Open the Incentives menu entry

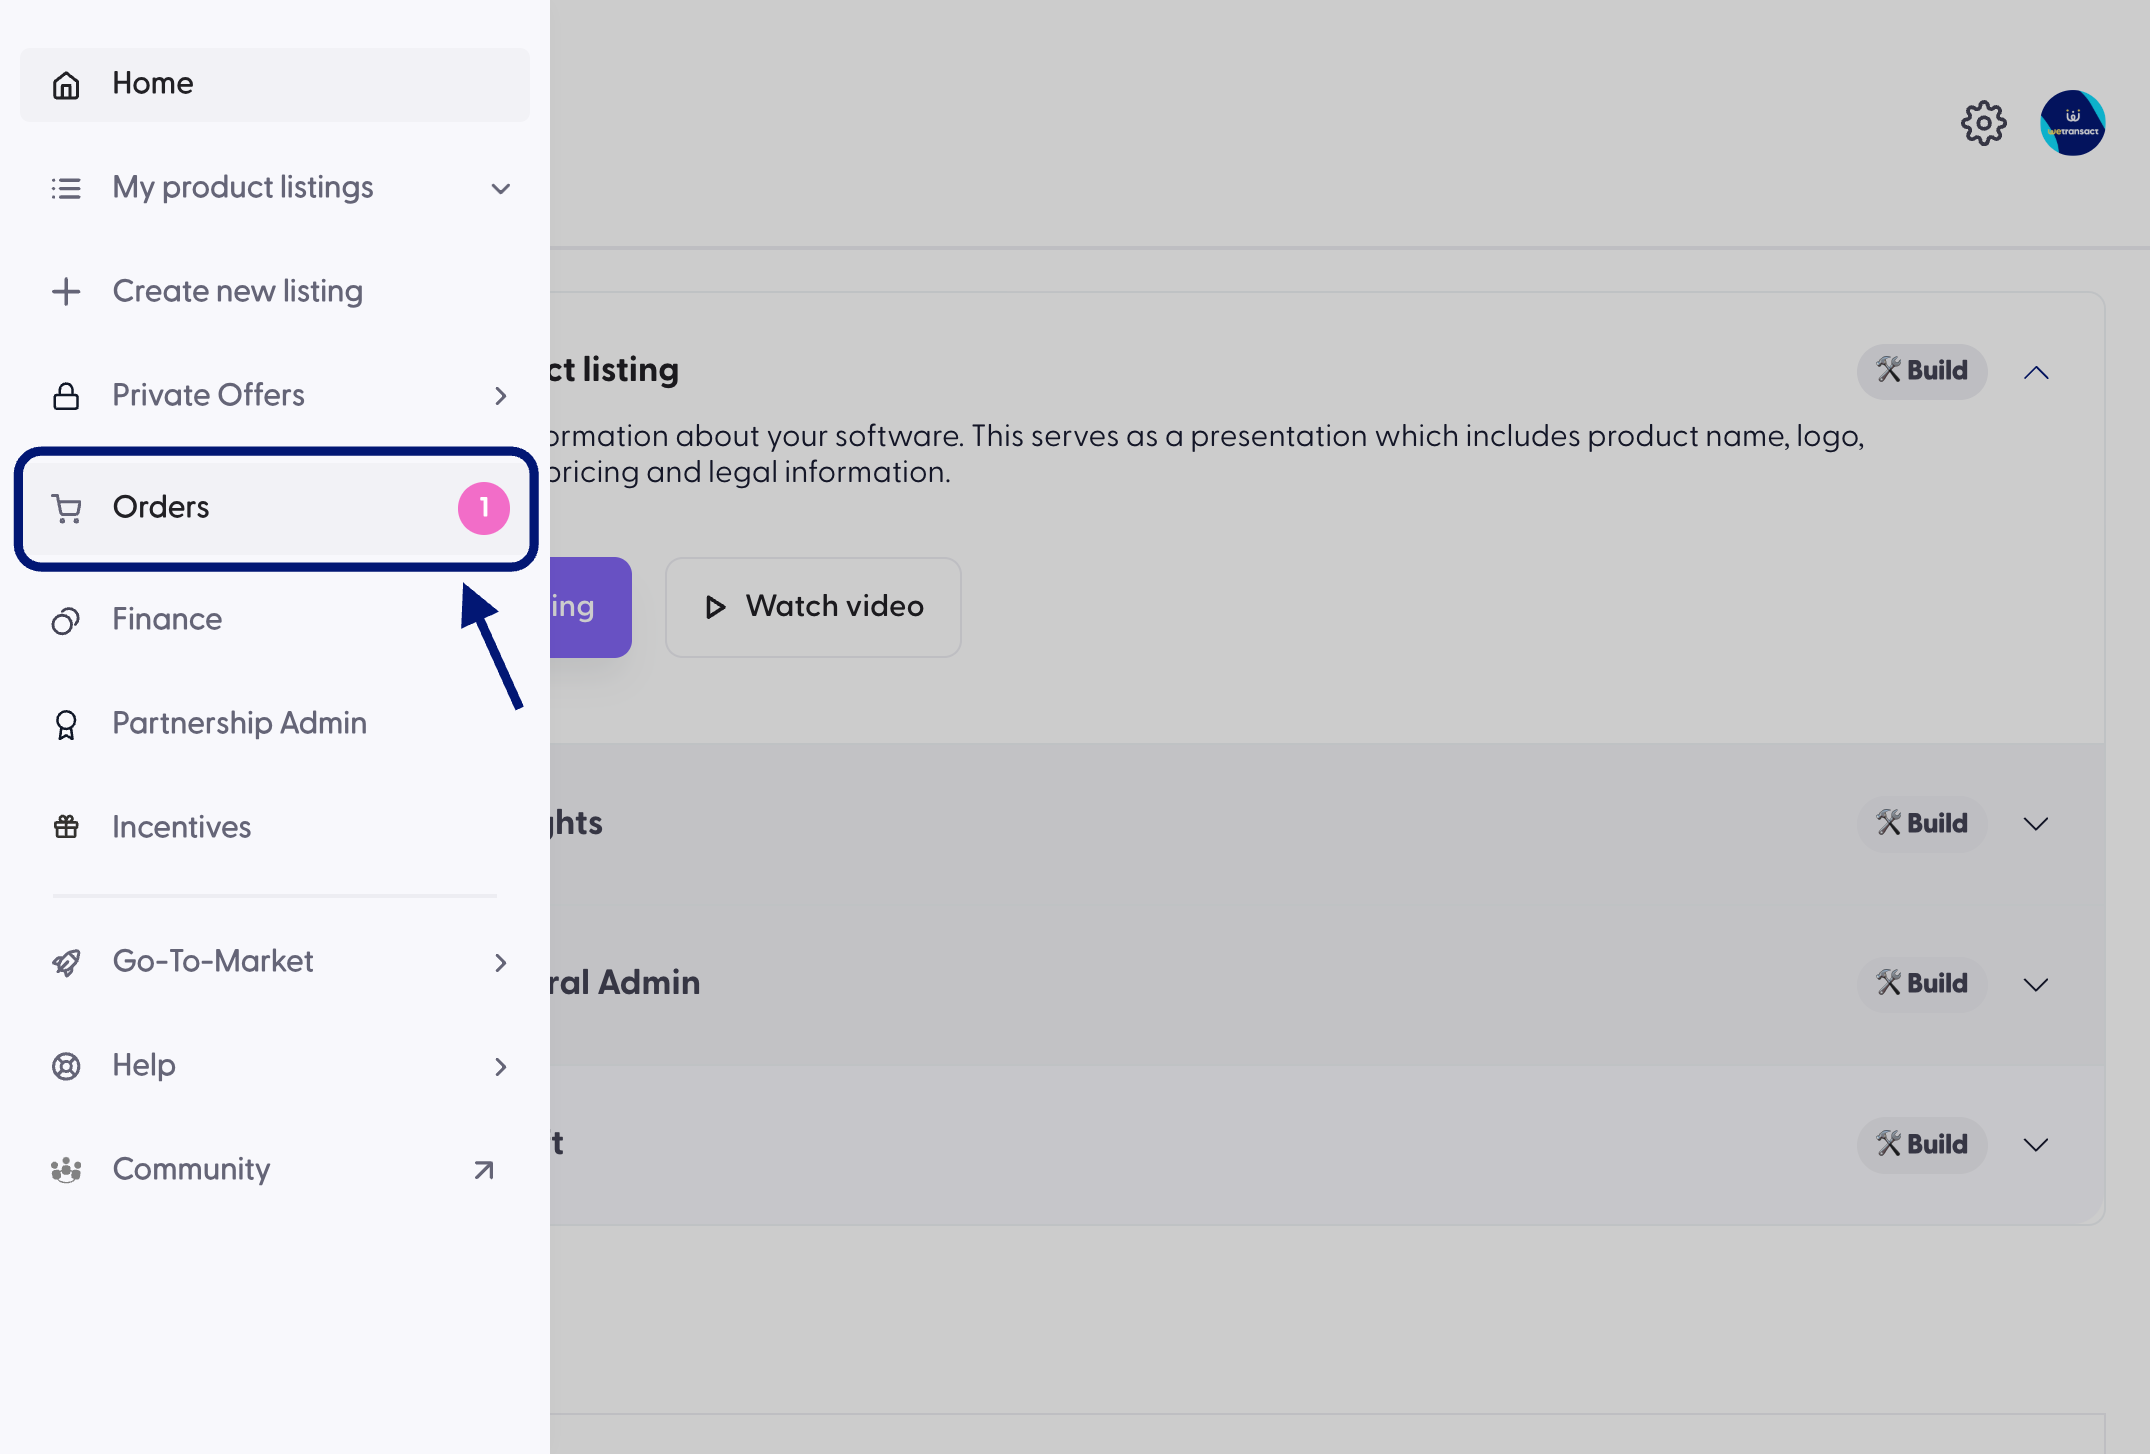pyautogui.click(x=275, y=827)
